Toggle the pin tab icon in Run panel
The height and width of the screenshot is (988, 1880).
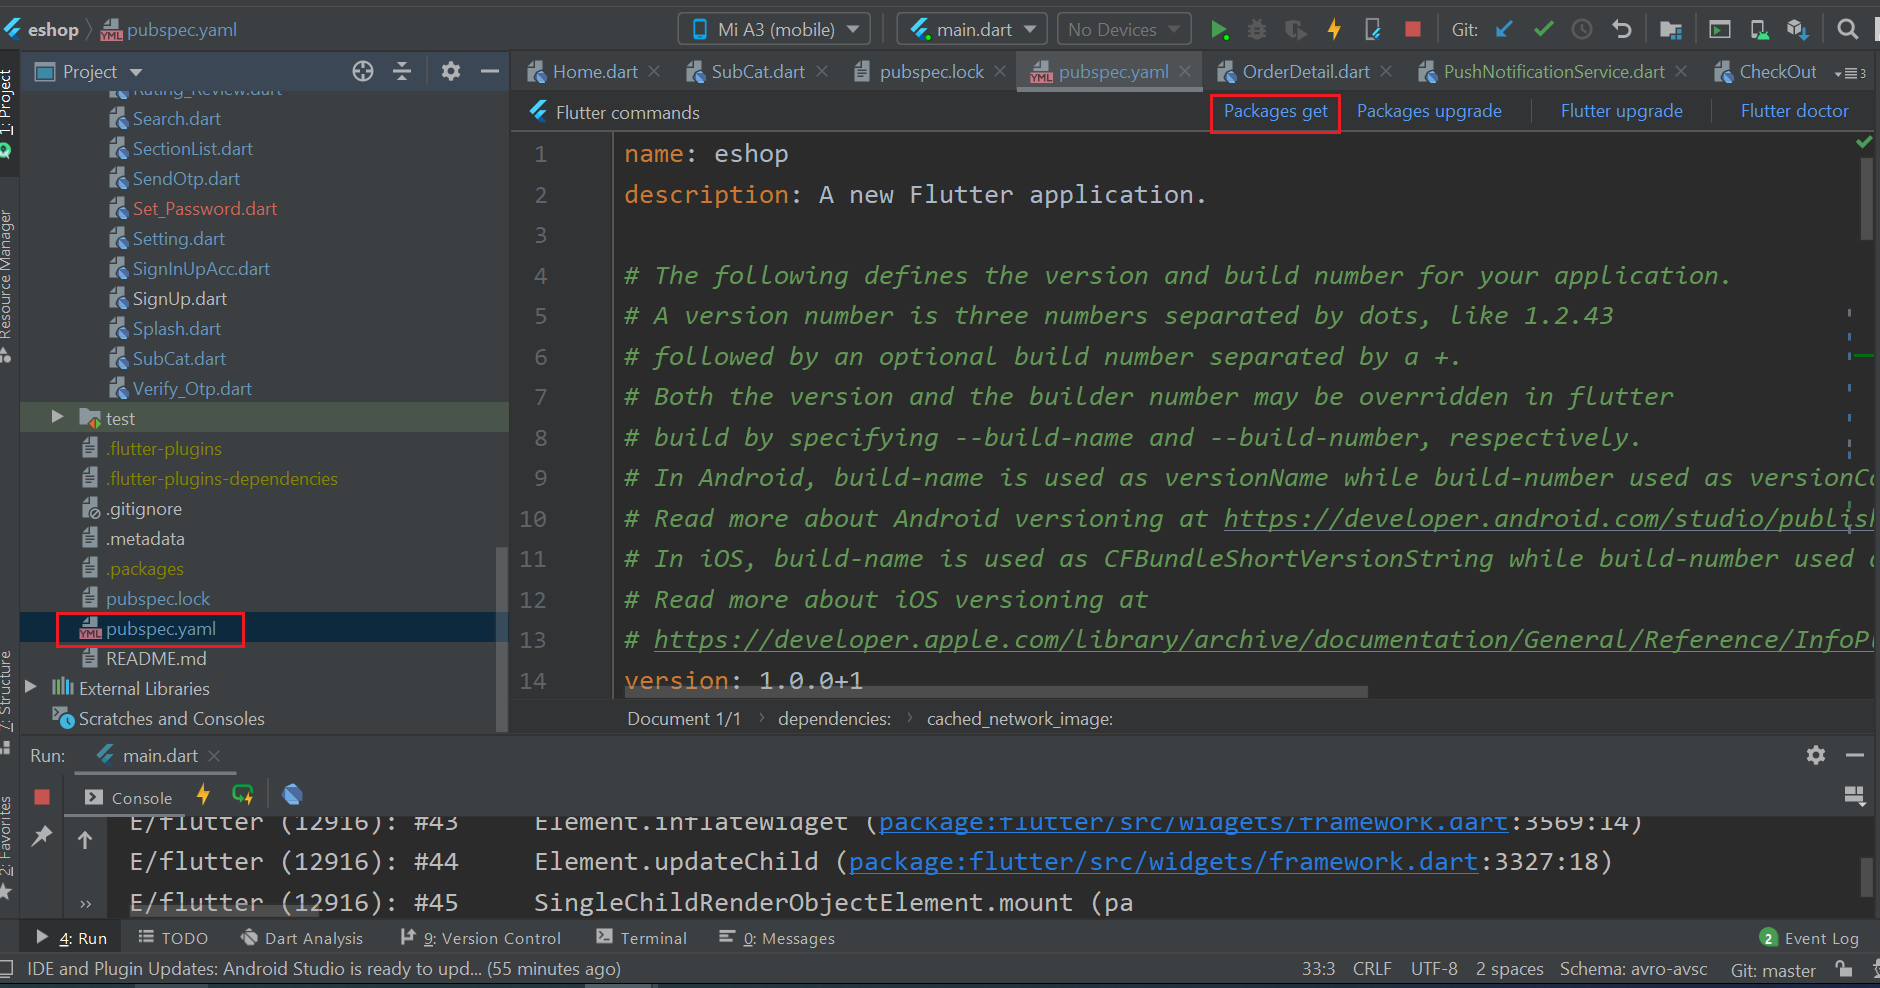pos(42,835)
